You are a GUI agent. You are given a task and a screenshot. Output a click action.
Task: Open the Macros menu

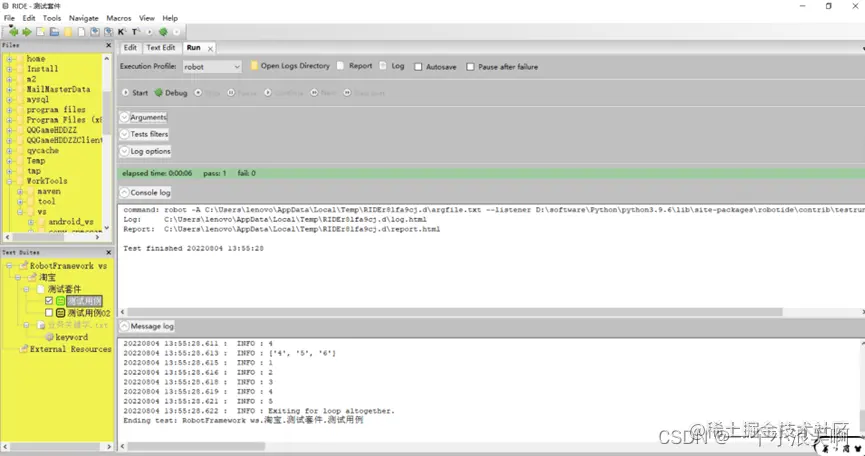[x=119, y=18]
